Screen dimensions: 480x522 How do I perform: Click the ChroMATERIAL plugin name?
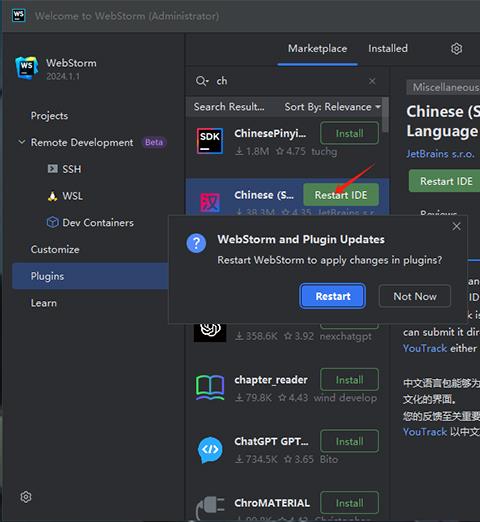coord(272,503)
